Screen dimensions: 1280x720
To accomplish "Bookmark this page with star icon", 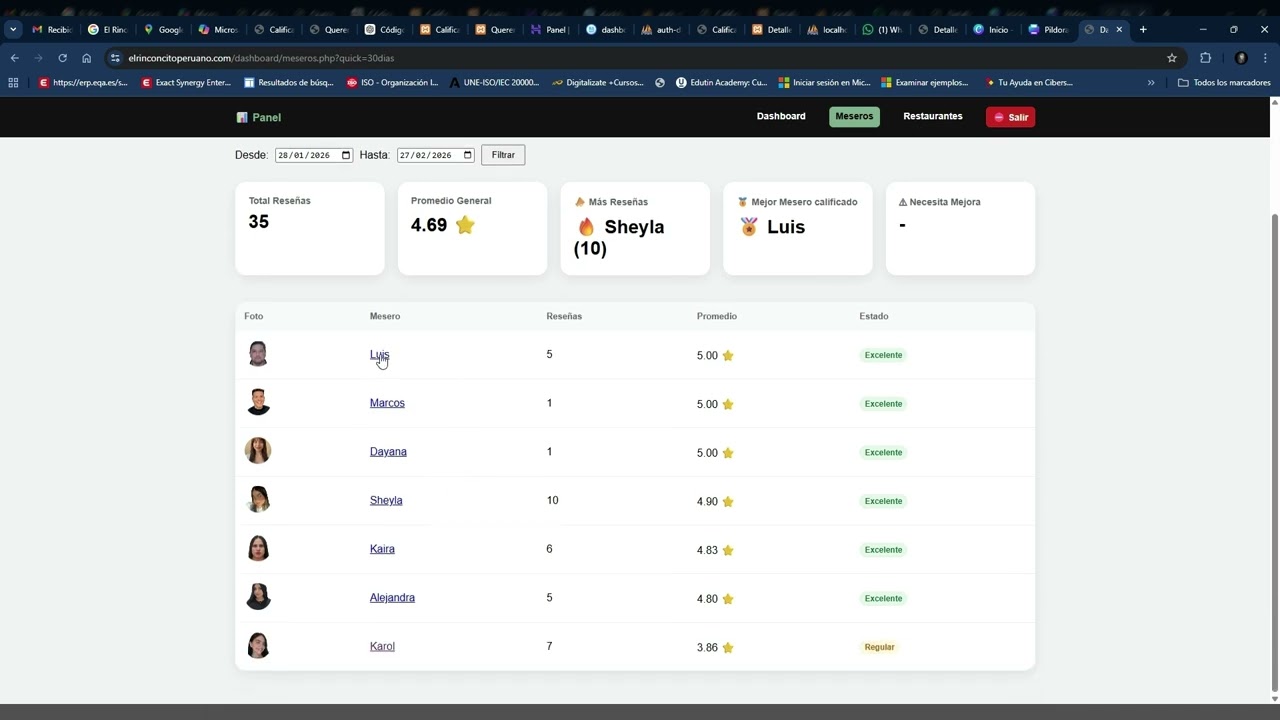I will [1172, 58].
